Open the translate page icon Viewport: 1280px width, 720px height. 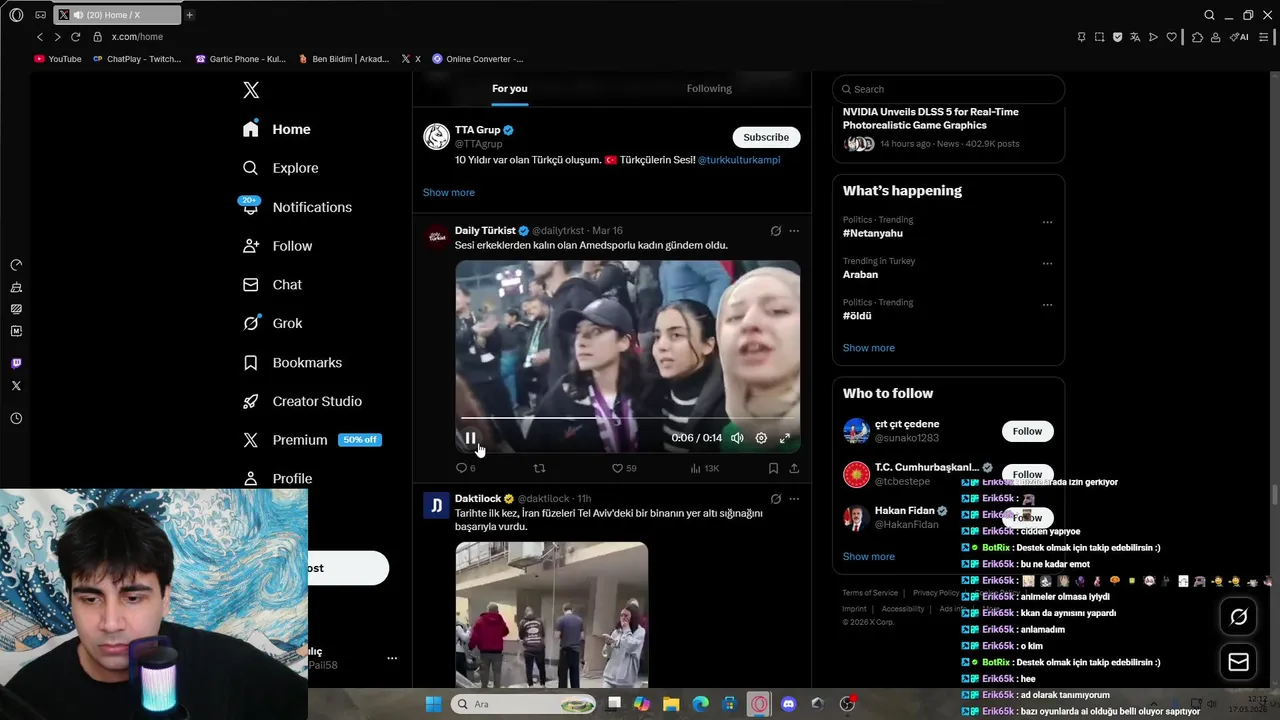point(1135,37)
